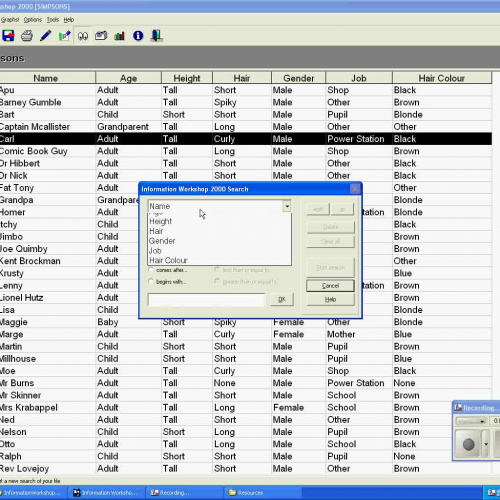500x500 pixels.
Task: Open the Tools menu
Action: (x=53, y=20)
